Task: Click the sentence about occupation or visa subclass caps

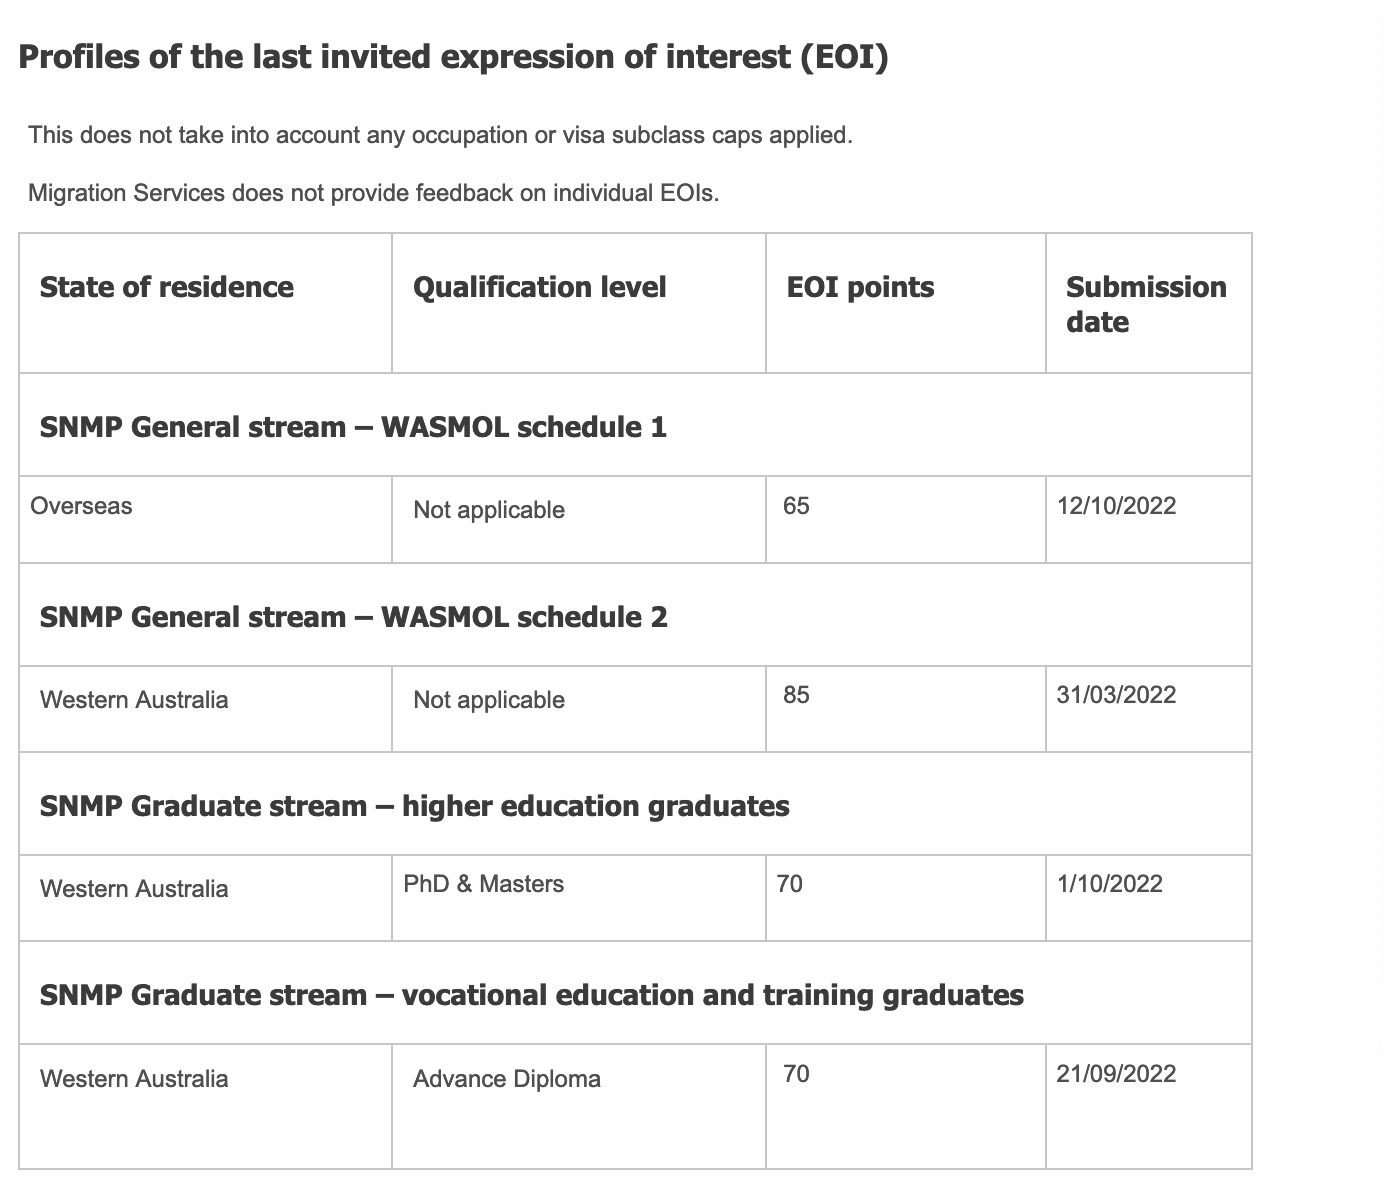Action: [441, 135]
